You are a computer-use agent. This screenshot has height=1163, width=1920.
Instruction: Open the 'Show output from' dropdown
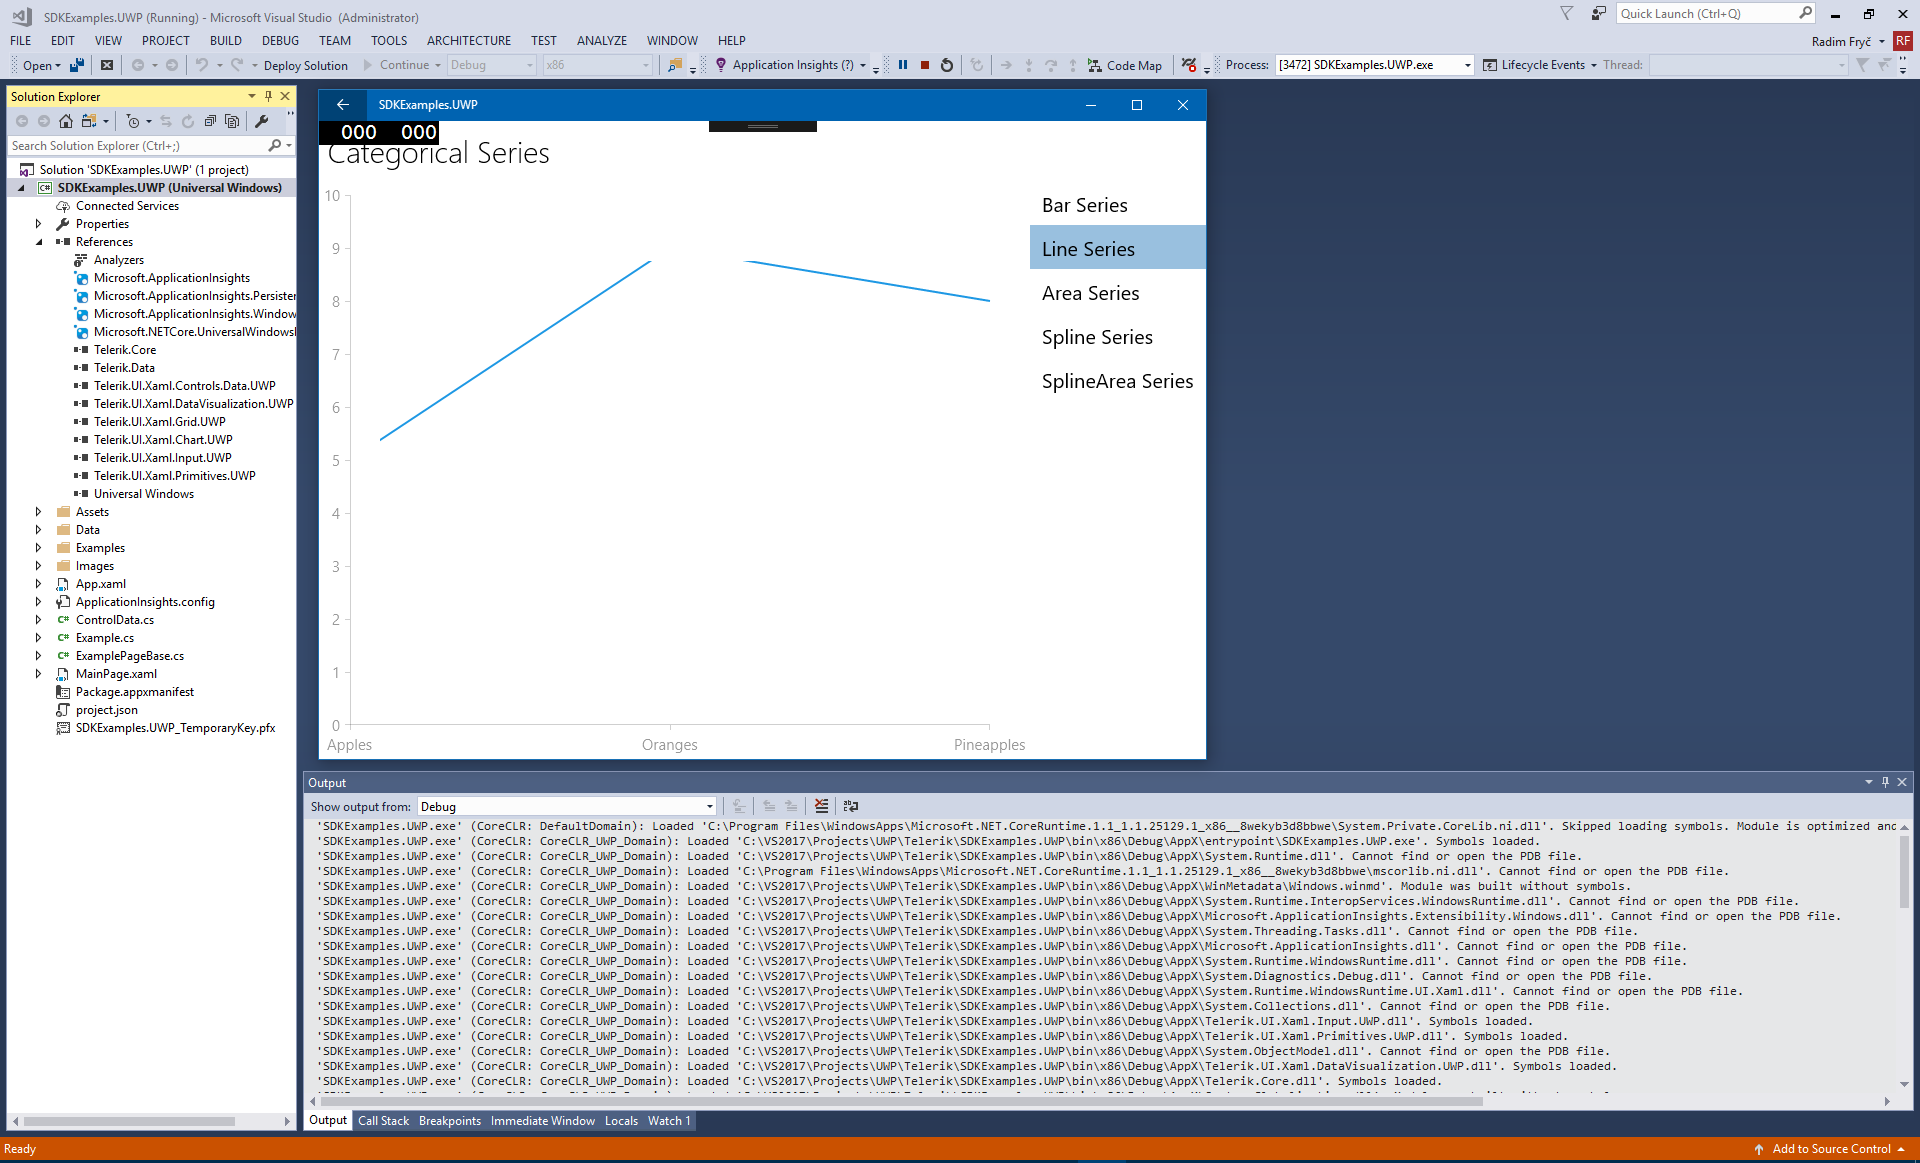pos(710,807)
